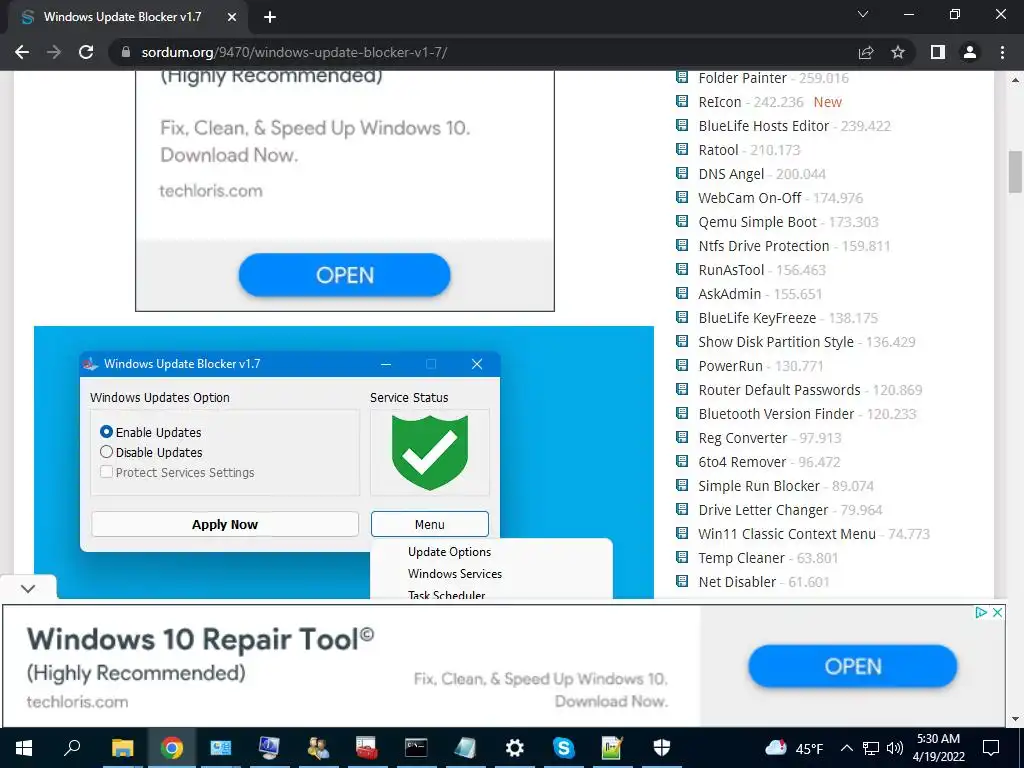Image resolution: width=1024 pixels, height=768 pixels.
Task: Open the BlueLife Hosts Editor link
Action: pos(763,126)
